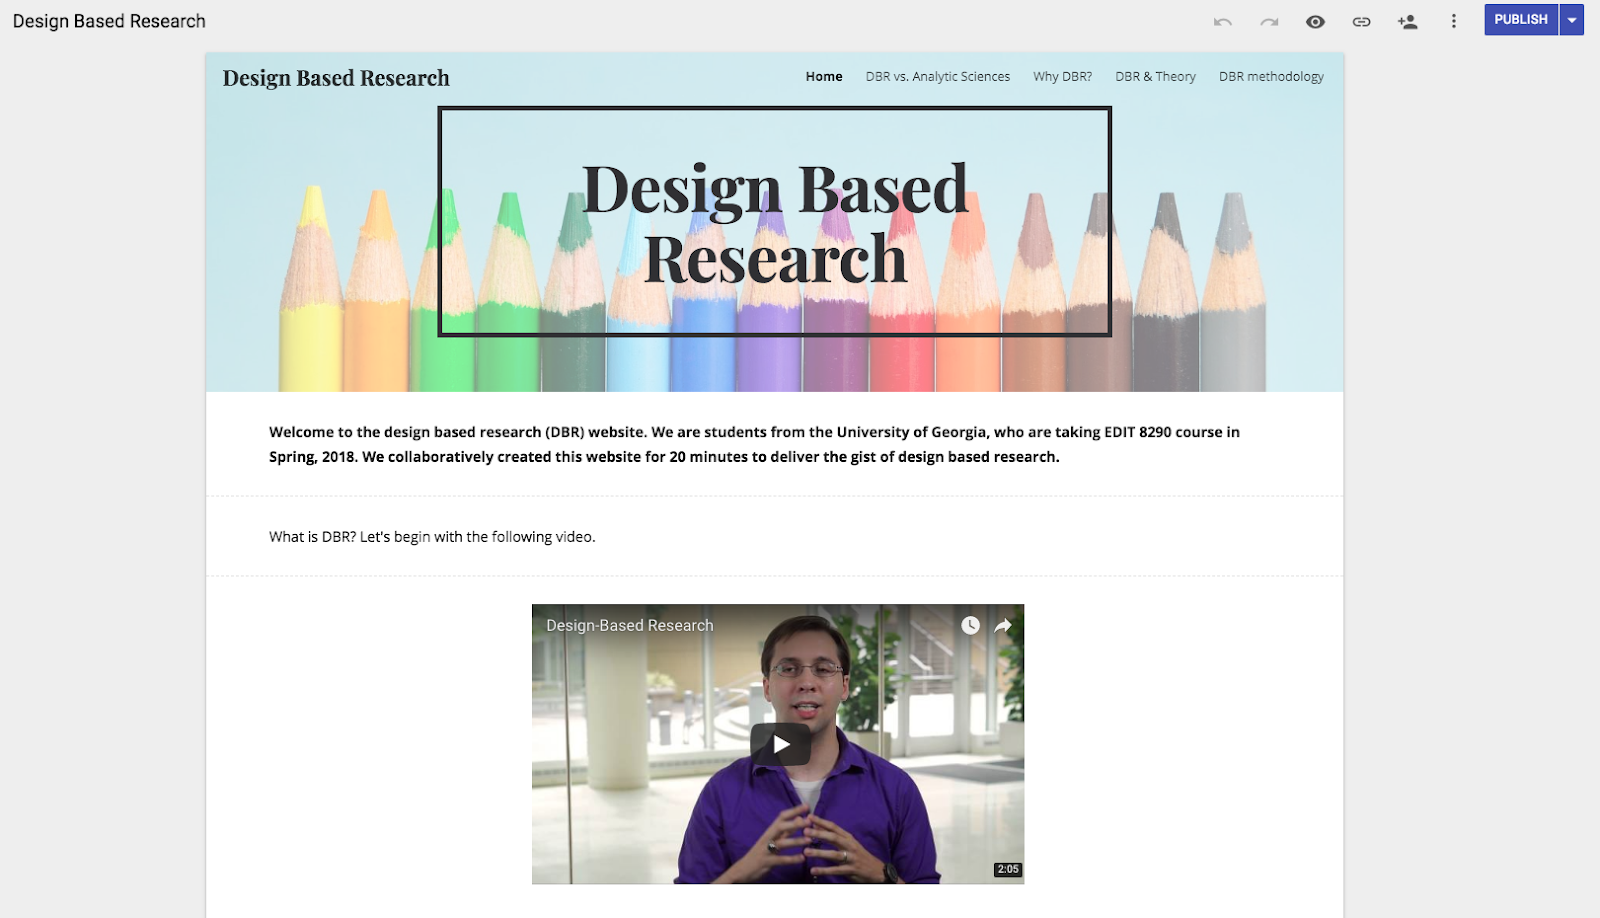Expand the publish dropdown arrow

pos(1572,20)
